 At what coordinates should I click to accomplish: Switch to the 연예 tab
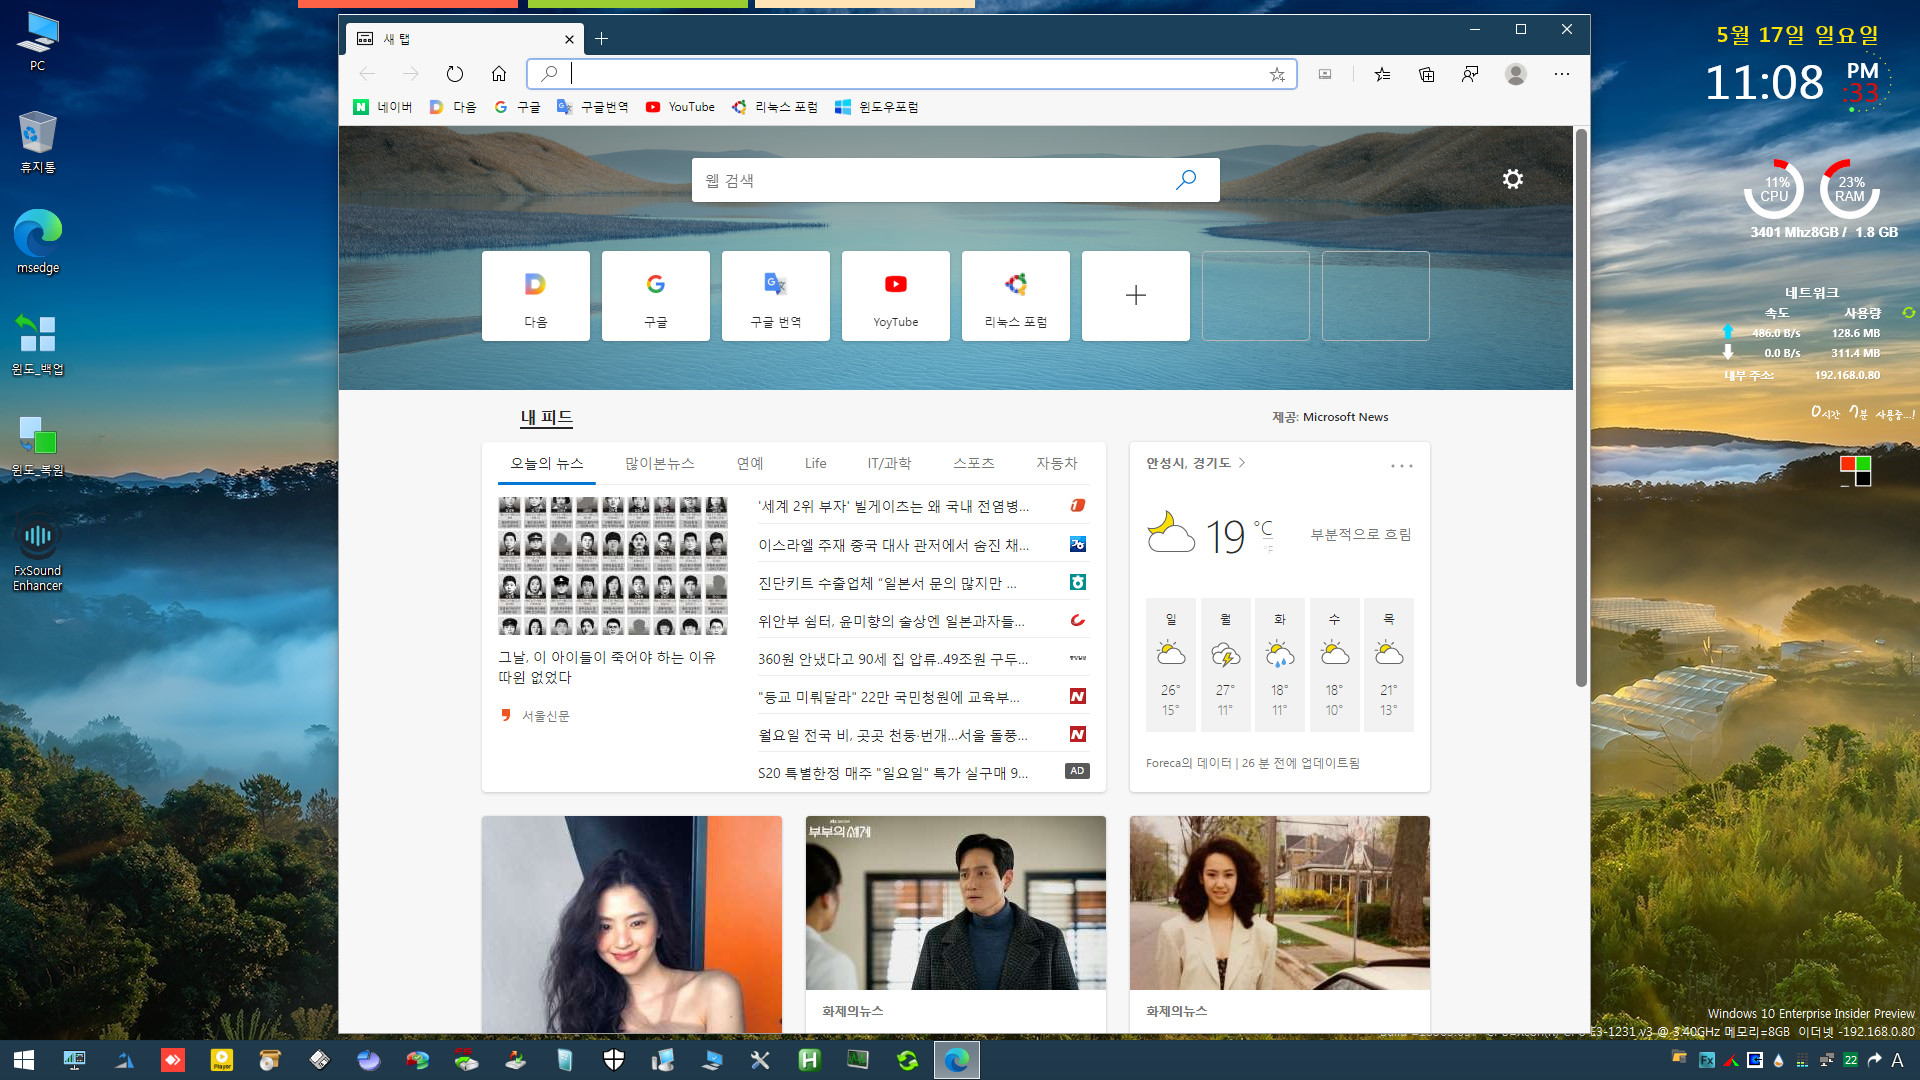coord(750,463)
